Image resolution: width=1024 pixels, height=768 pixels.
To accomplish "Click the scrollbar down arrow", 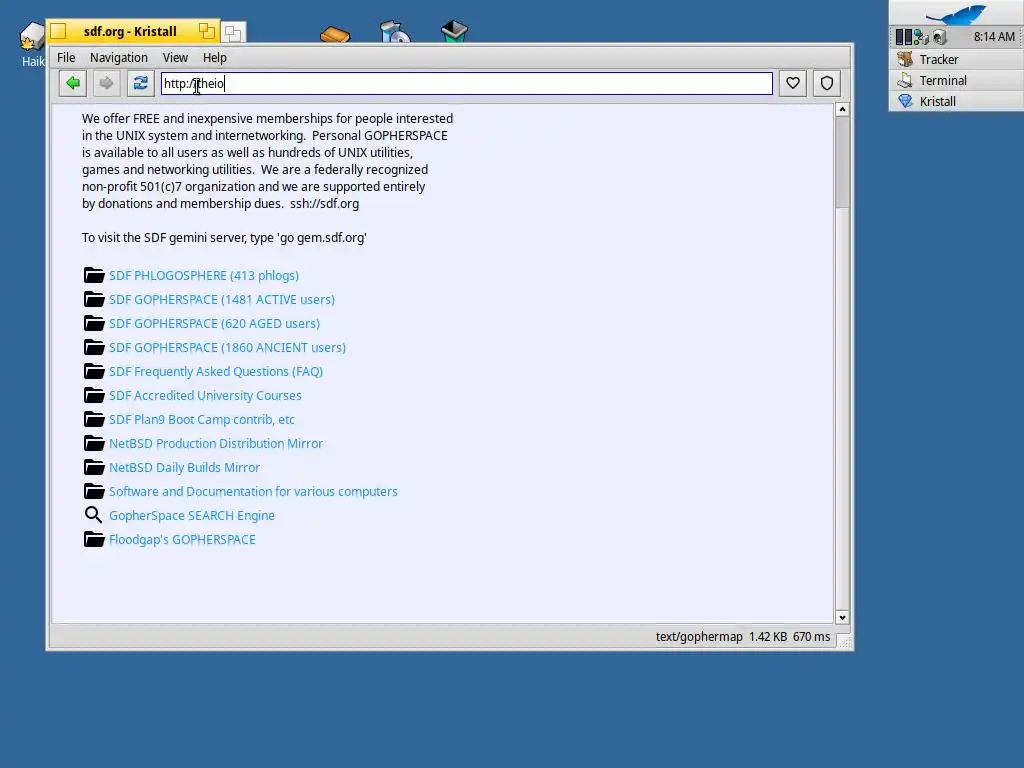I will [x=842, y=617].
